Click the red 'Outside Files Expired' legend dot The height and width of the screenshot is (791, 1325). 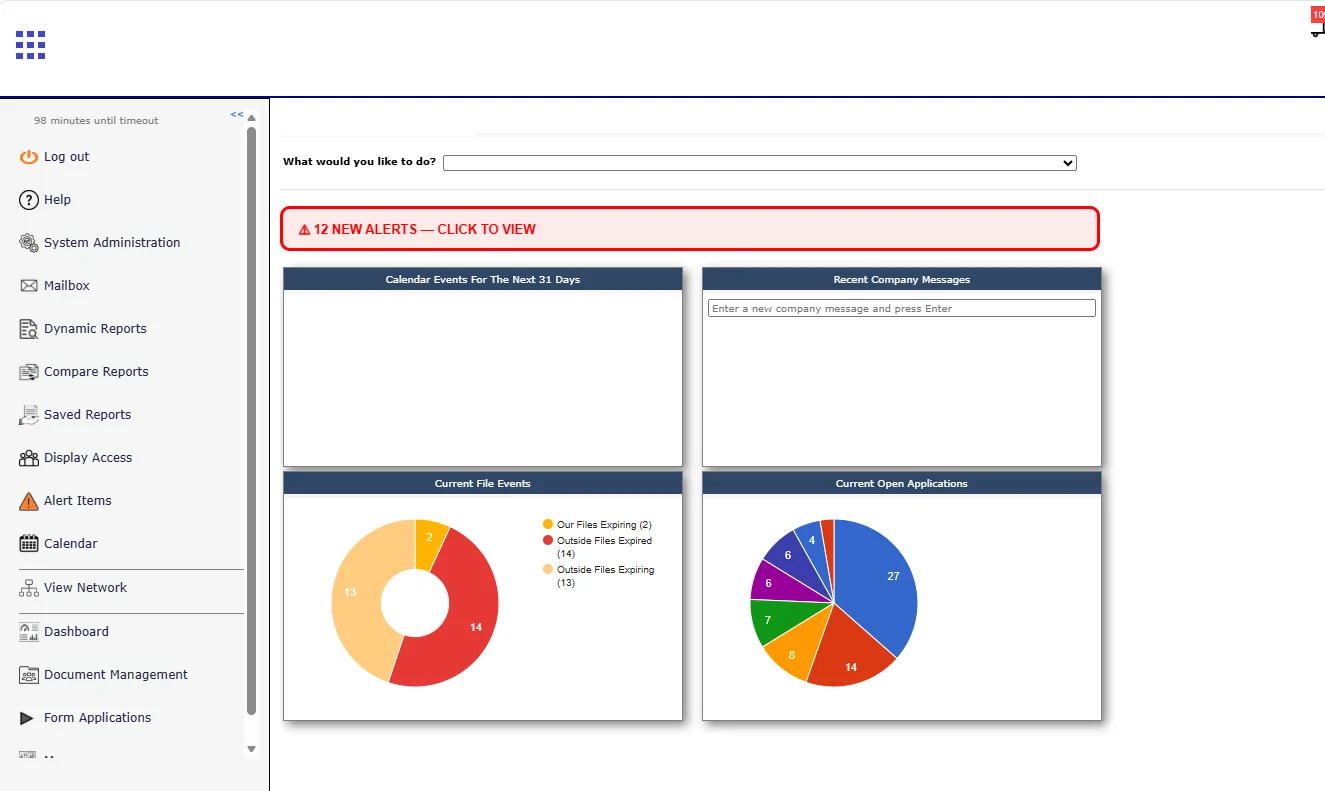pyautogui.click(x=547, y=540)
